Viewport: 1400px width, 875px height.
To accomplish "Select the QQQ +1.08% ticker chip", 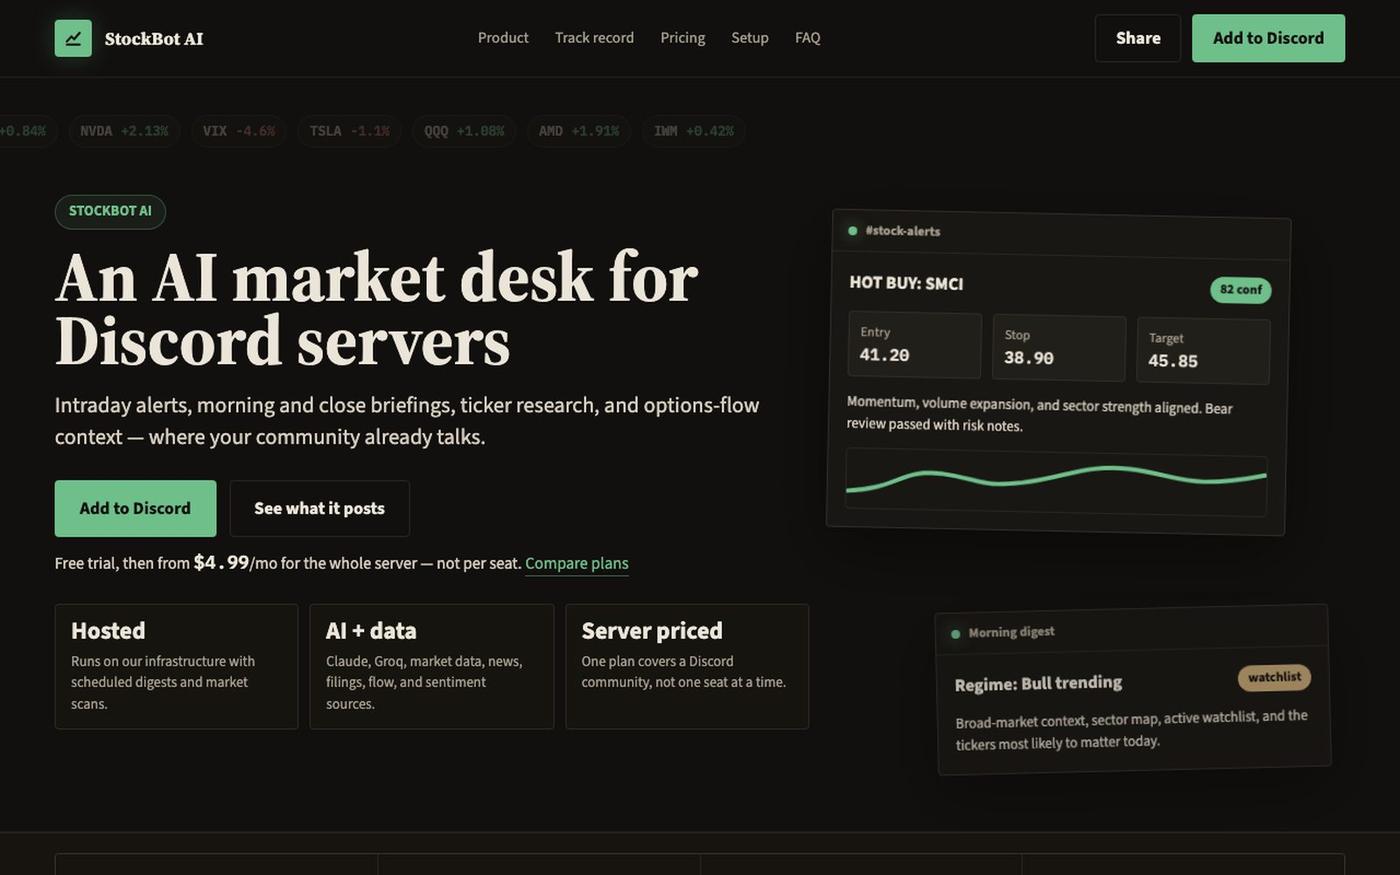I will coord(464,131).
